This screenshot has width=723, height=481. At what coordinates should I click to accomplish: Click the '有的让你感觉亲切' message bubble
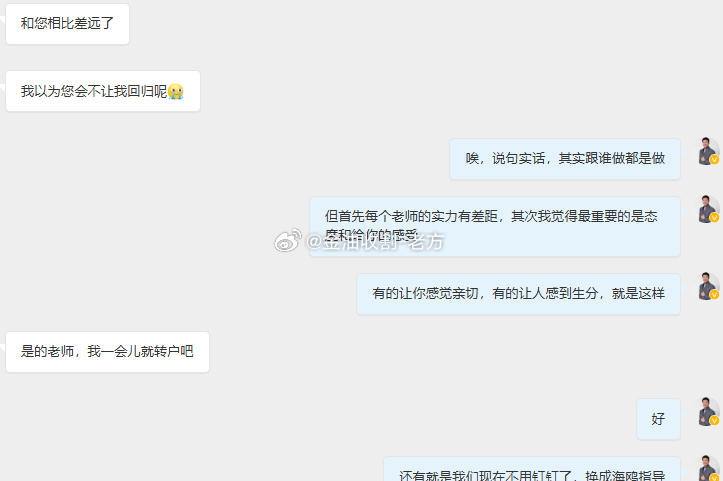[518, 294]
